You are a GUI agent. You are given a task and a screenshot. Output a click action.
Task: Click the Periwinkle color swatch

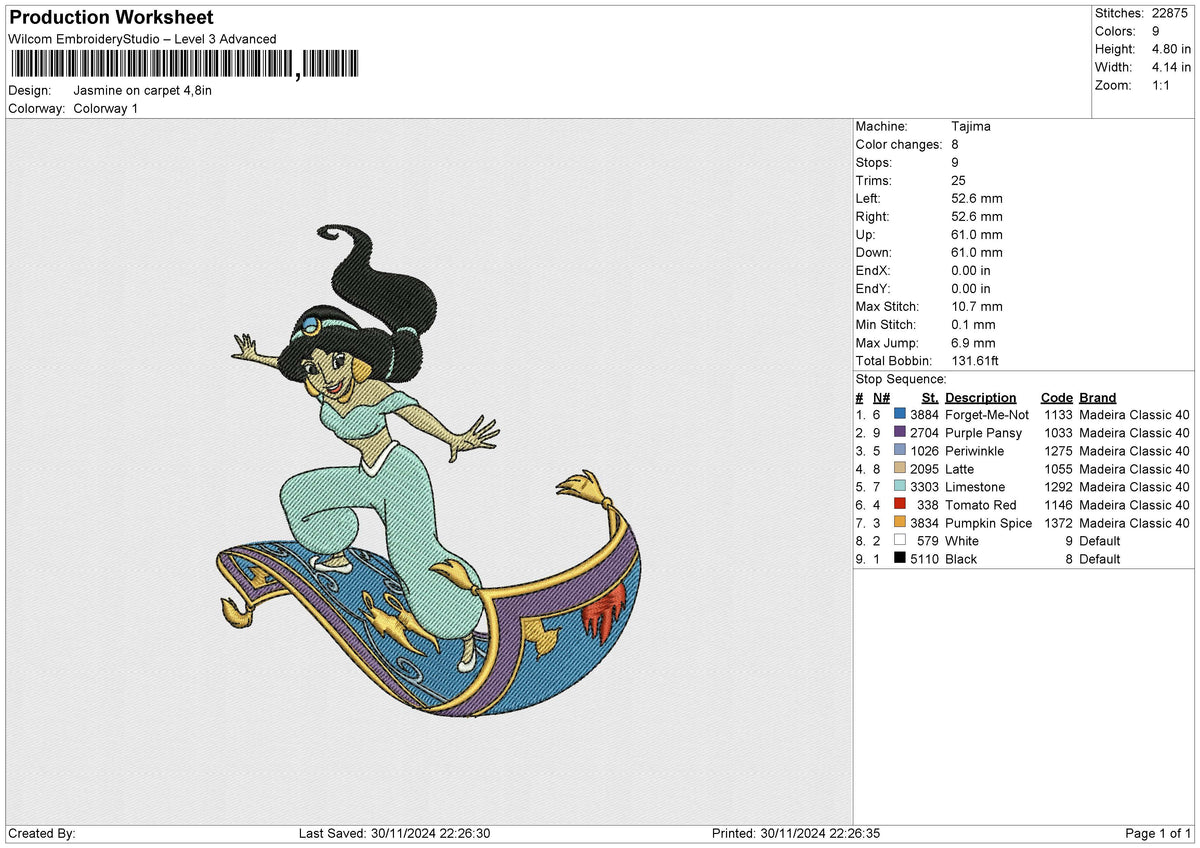(900, 450)
